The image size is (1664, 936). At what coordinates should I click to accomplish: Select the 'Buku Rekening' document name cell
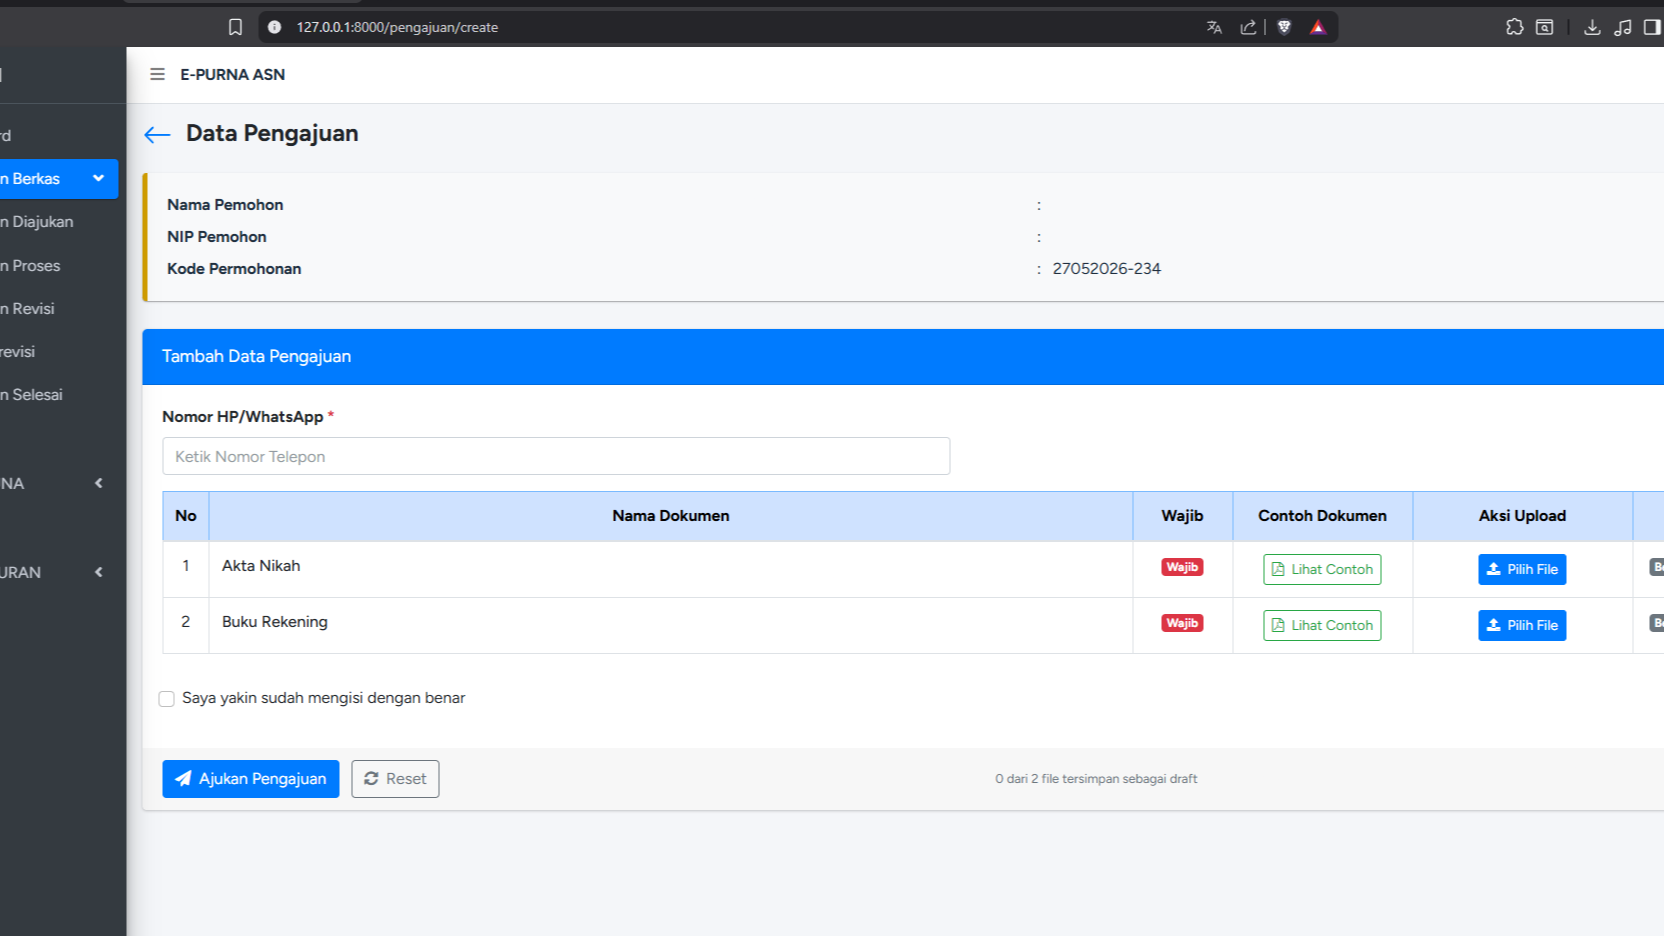coord(671,625)
